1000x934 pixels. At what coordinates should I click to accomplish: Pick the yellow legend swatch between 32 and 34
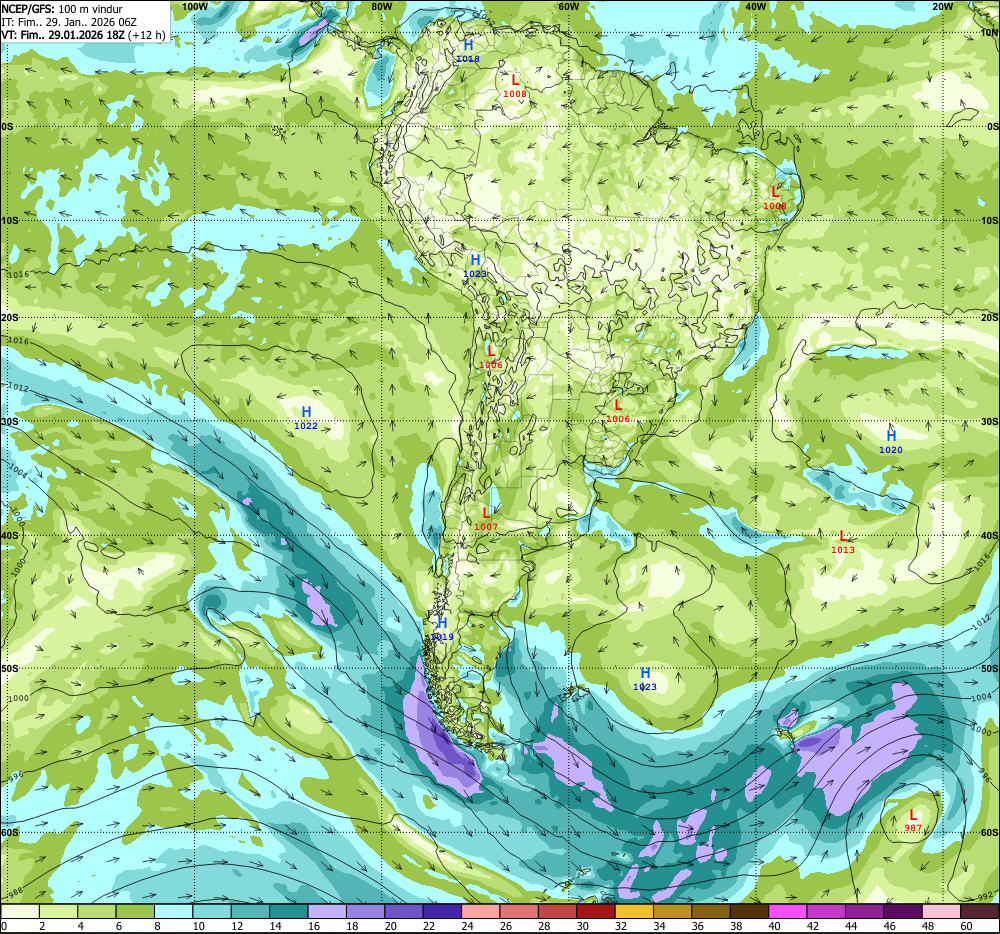(635, 911)
